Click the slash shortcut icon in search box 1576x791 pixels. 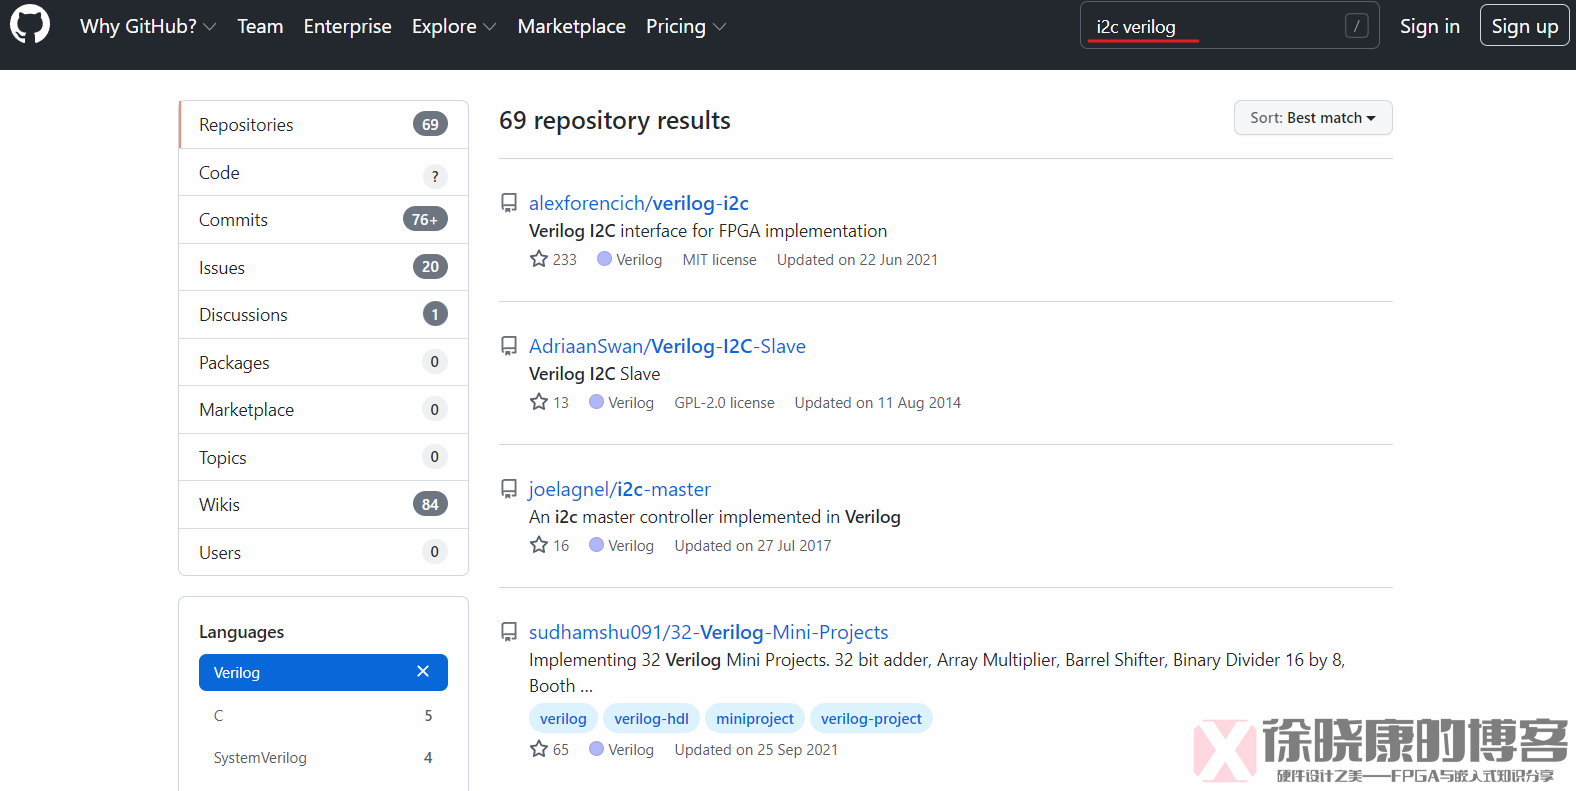coord(1356,26)
